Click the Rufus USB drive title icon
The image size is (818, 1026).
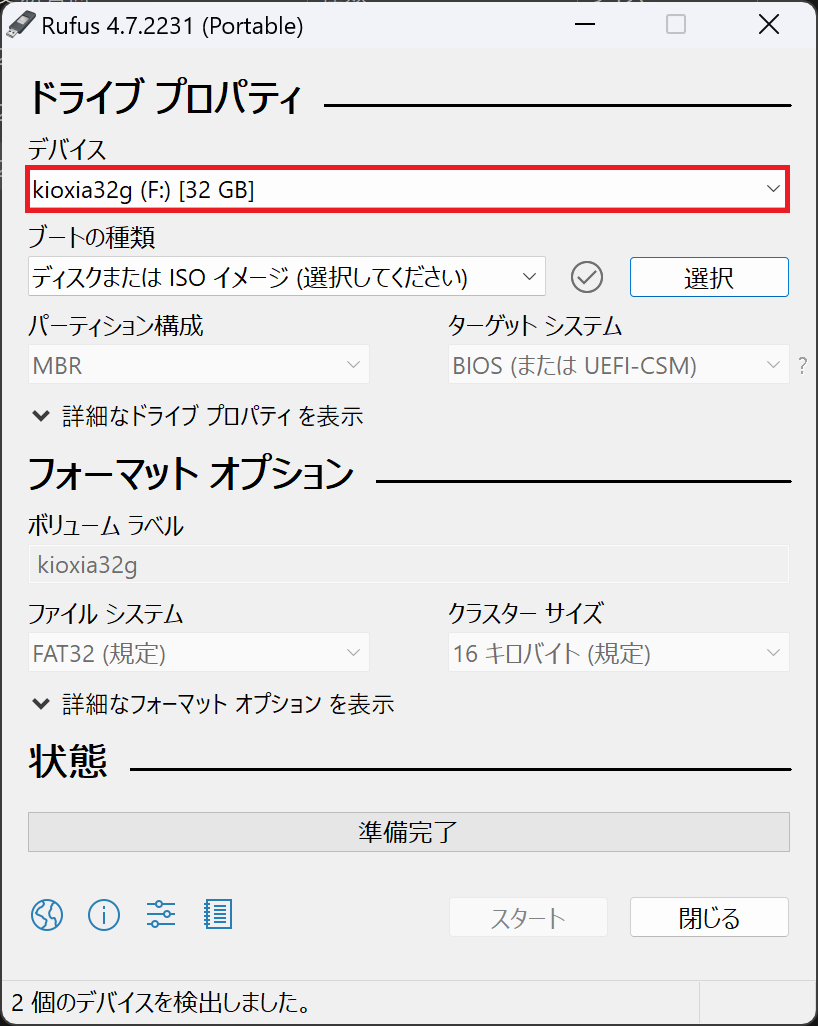20,26
